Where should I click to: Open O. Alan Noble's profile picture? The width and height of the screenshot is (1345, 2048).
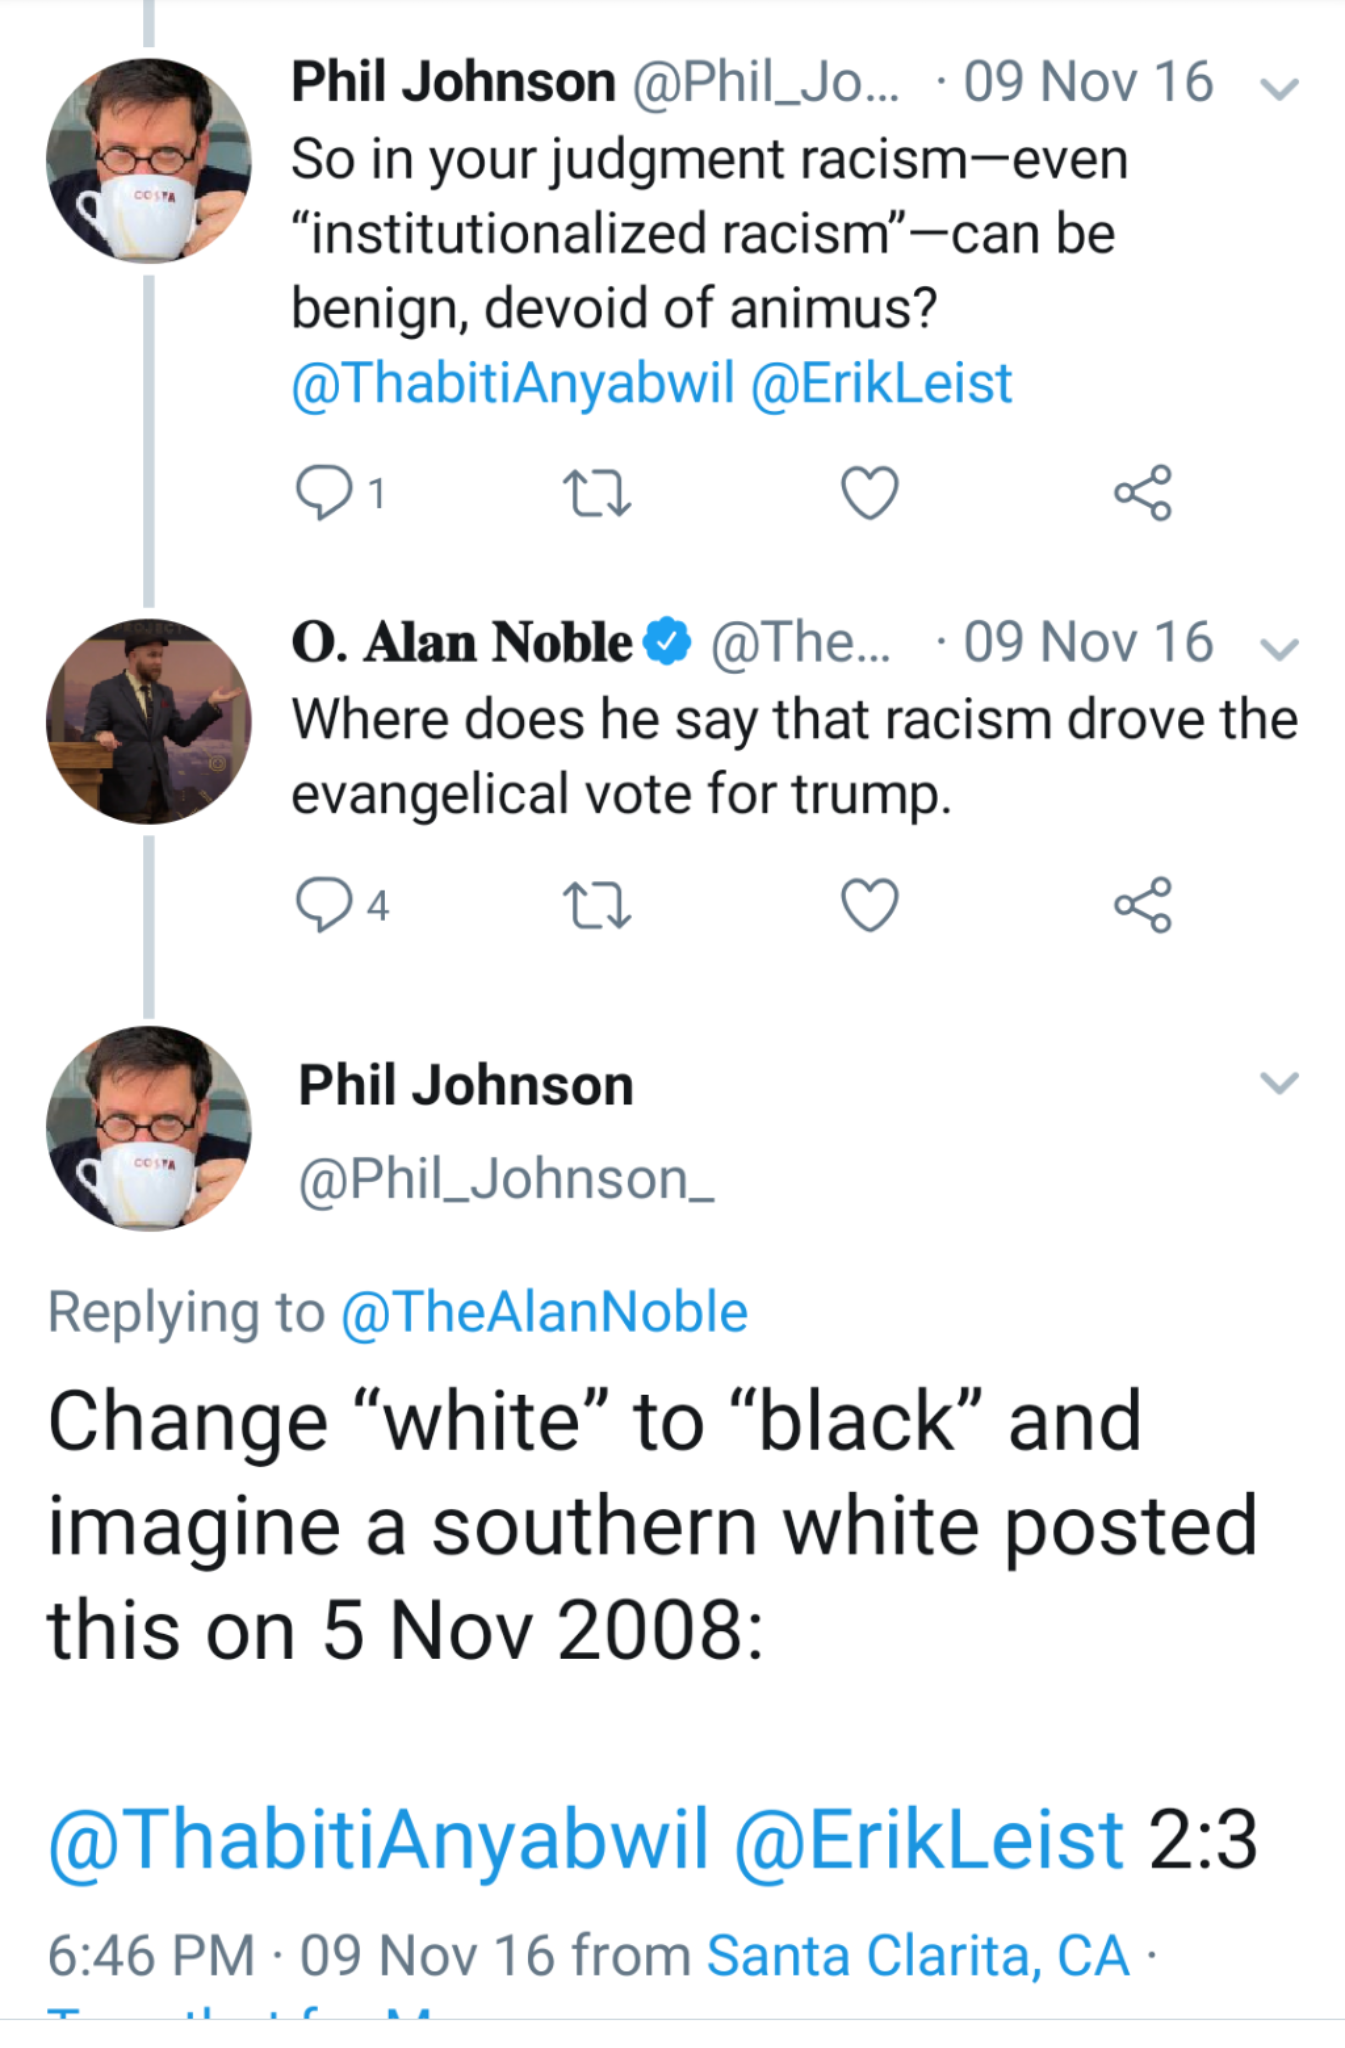pyautogui.click(x=149, y=721)
